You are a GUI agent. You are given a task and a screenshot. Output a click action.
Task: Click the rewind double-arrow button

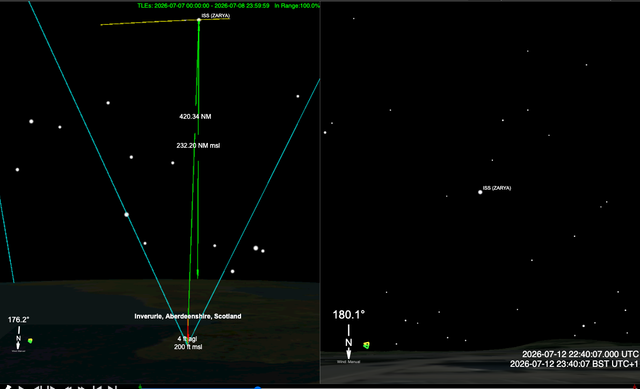point(68,388)
